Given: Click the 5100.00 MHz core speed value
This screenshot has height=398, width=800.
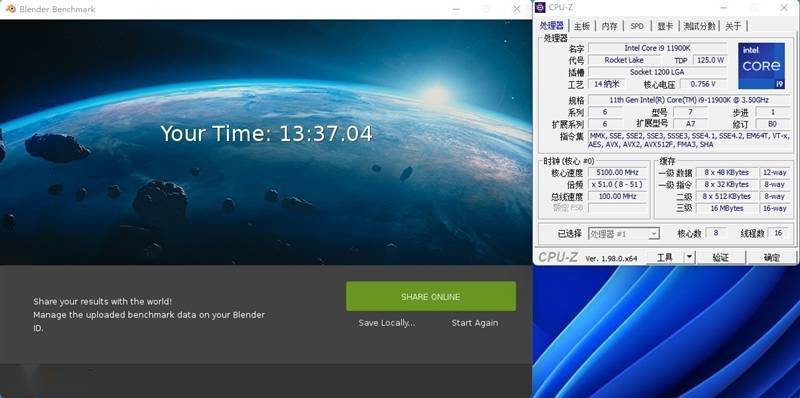Looking at the screenshot, I should (617, 172).
